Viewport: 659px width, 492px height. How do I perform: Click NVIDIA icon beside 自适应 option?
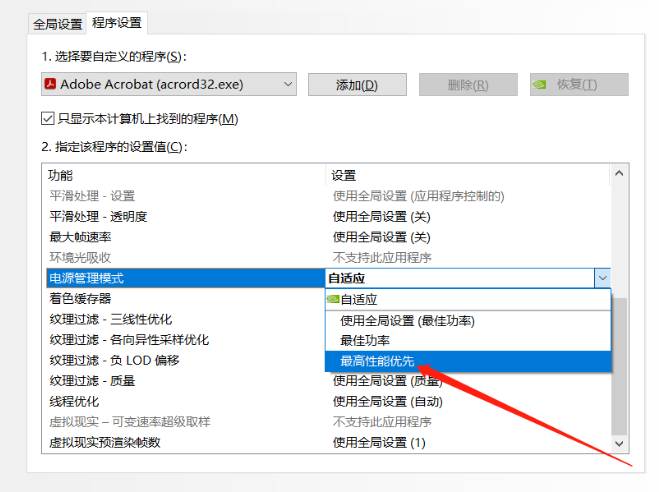point(333,299)
